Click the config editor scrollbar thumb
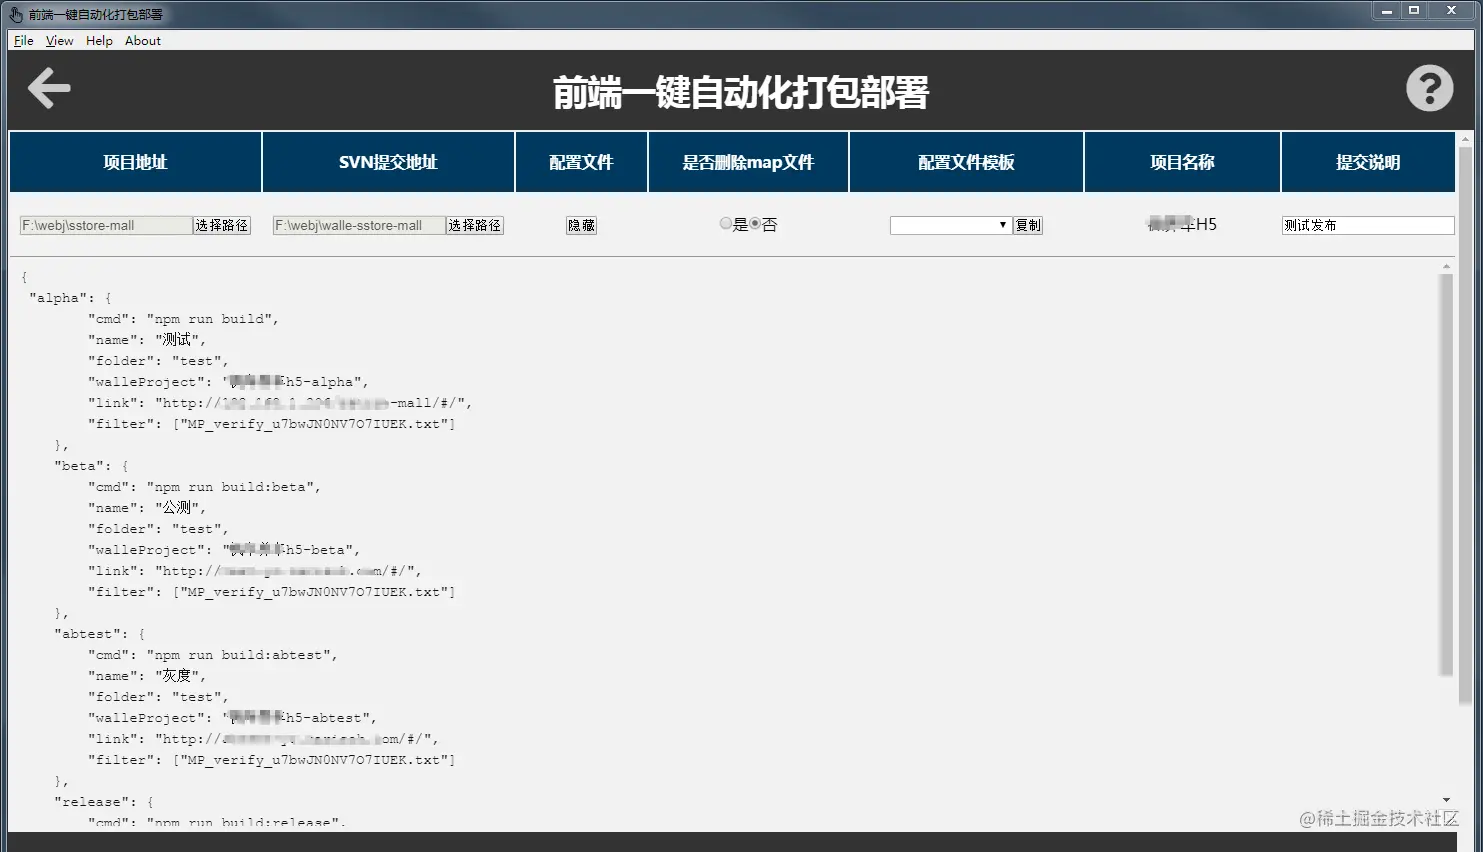 (1446, 475)
